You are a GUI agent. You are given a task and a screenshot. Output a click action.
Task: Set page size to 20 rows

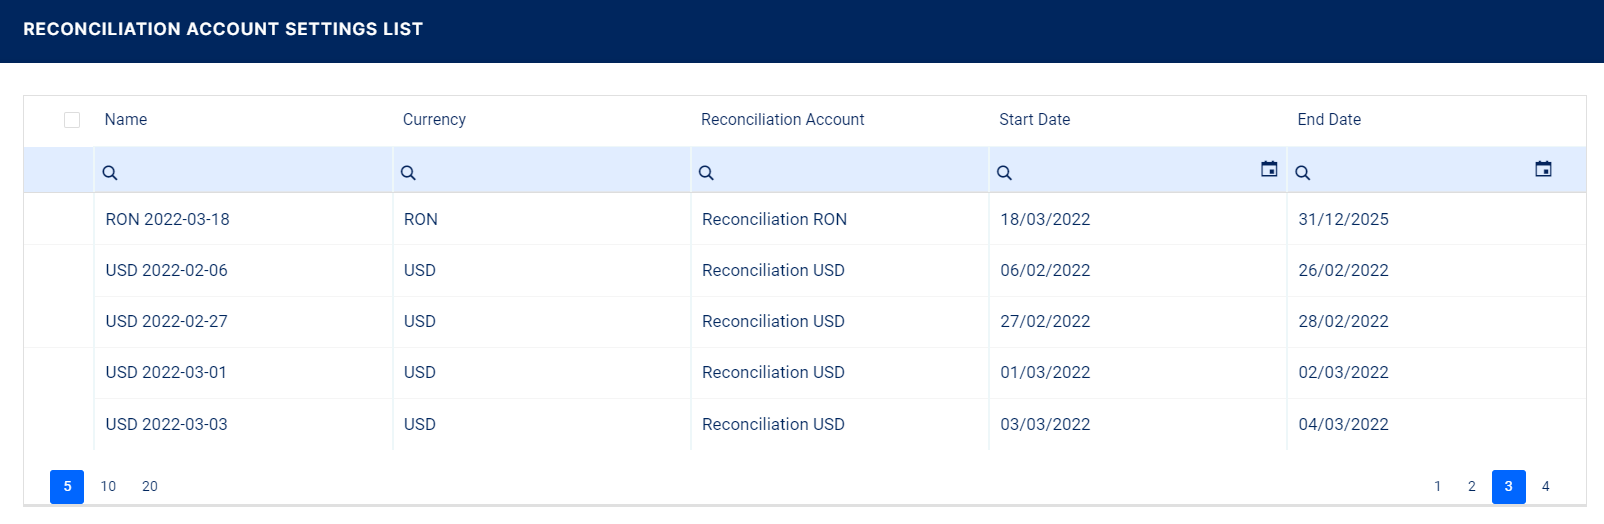point(150,487)
